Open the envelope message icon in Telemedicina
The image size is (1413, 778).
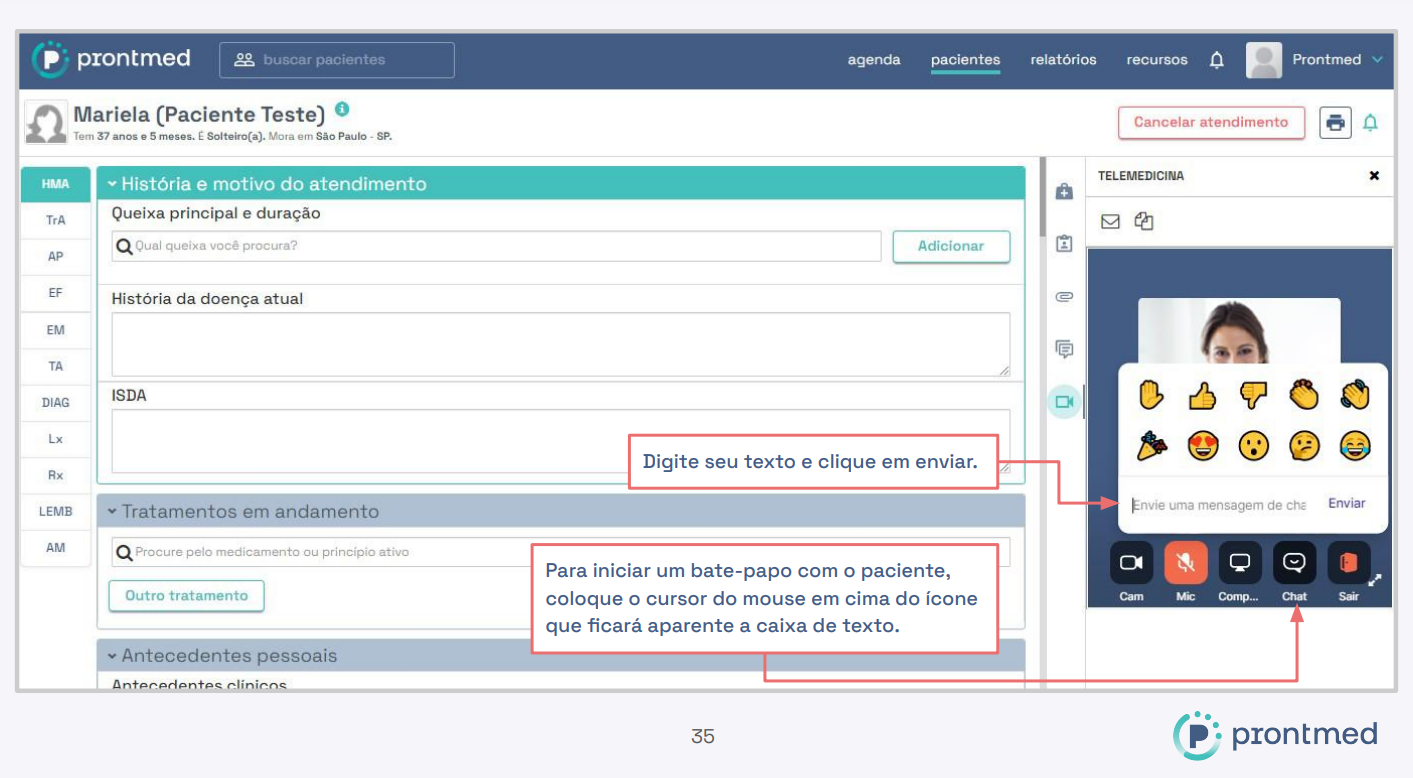(1110, 222)
